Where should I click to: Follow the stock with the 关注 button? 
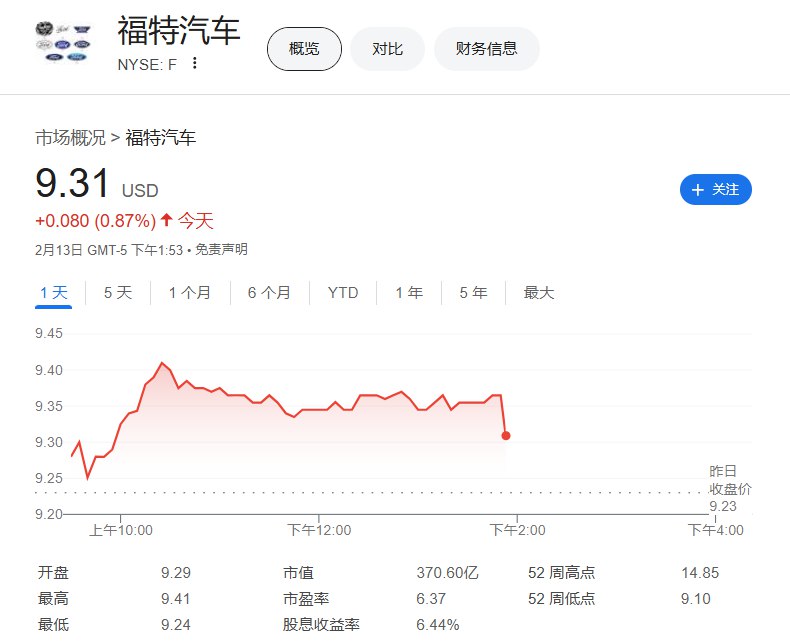click(x=715, y=189)
